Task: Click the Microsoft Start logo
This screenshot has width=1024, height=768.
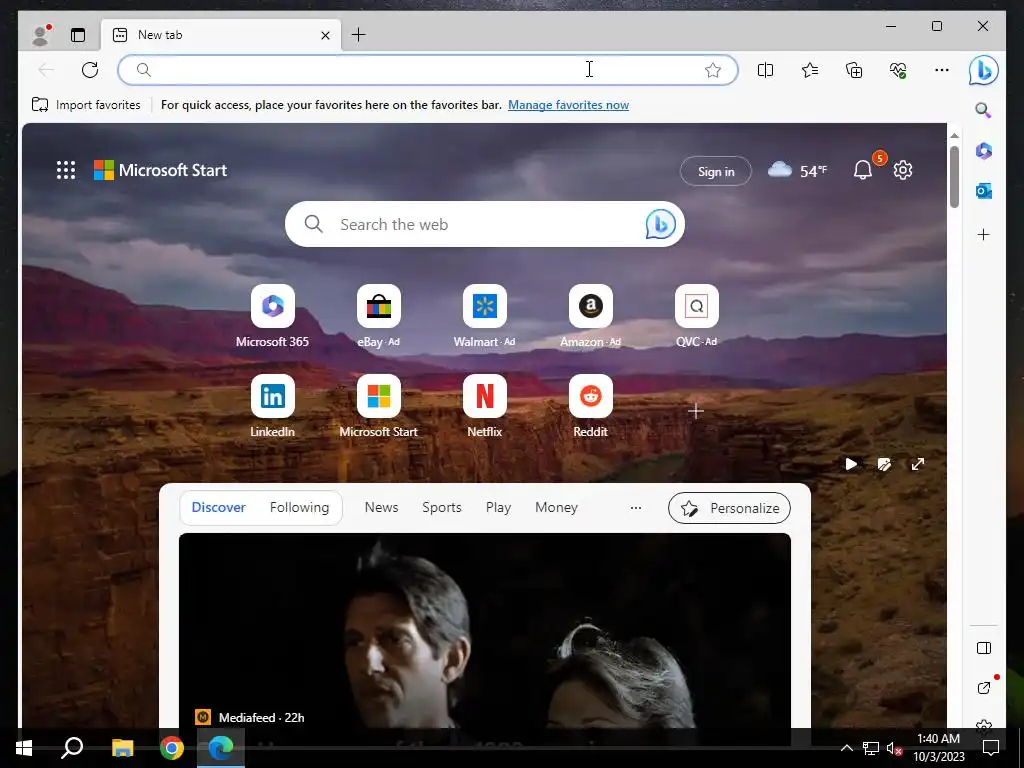Action: [x=161, y=170]
